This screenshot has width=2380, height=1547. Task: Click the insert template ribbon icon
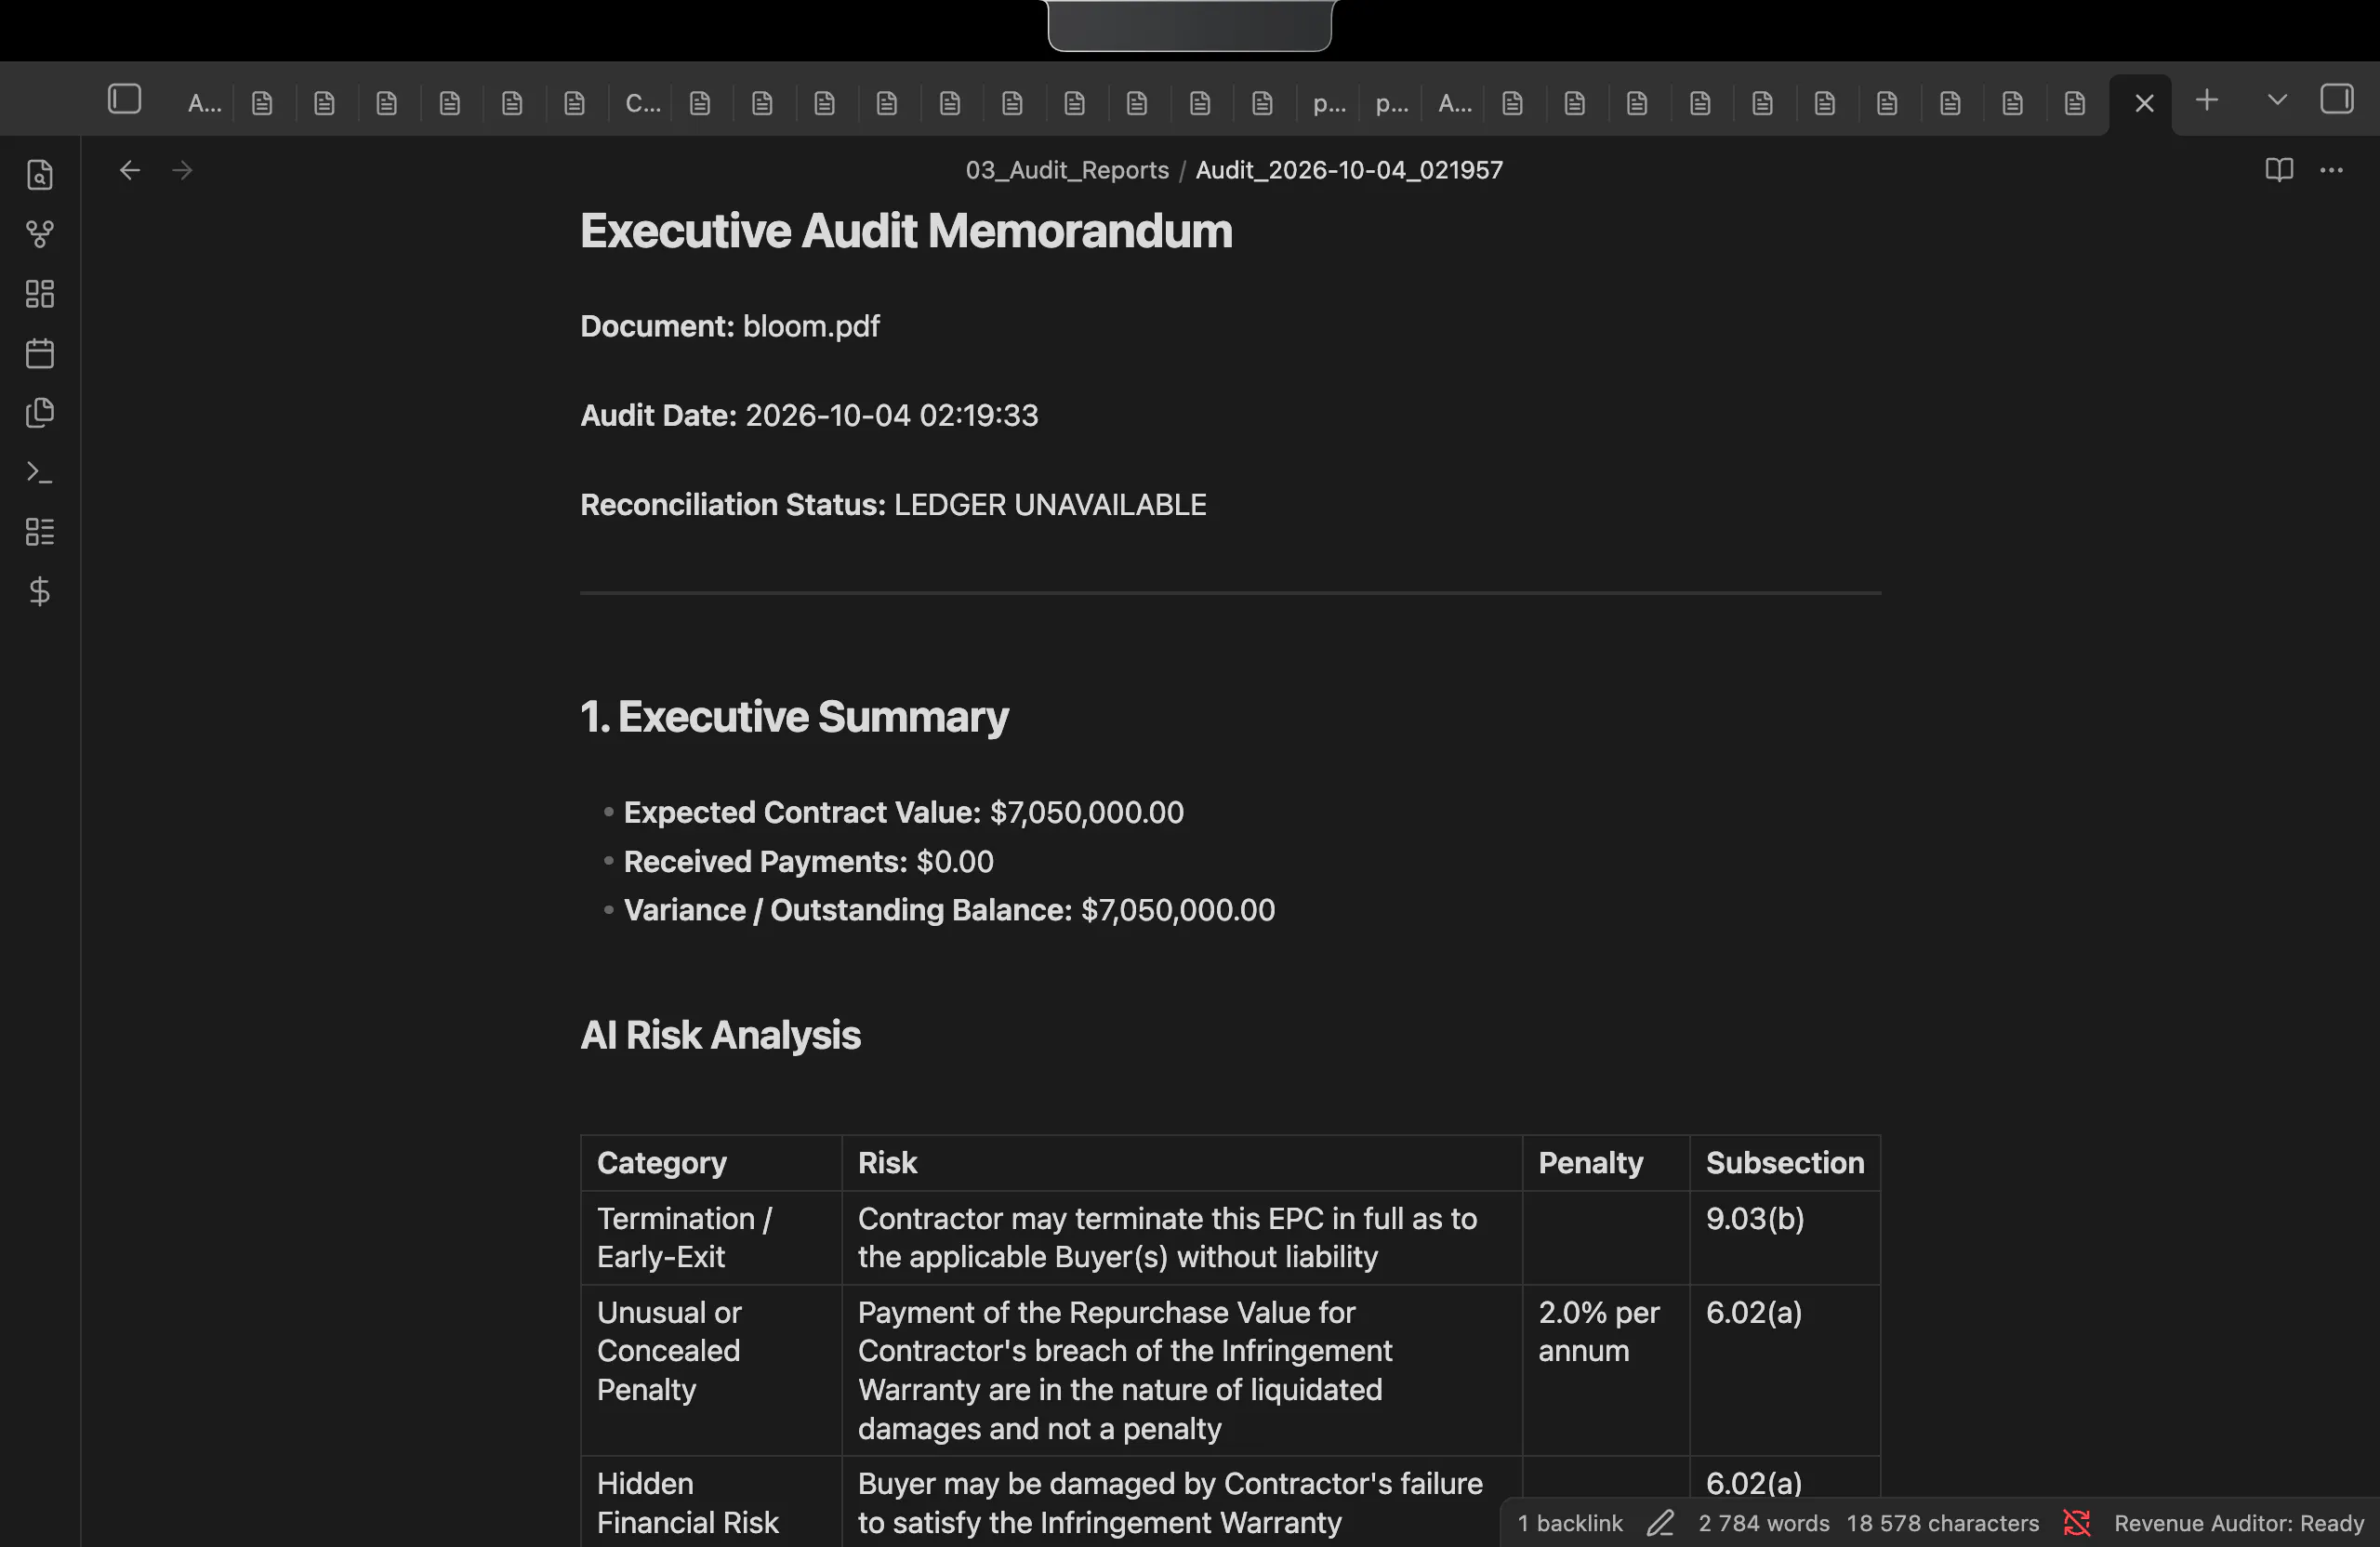pos(40,412)
